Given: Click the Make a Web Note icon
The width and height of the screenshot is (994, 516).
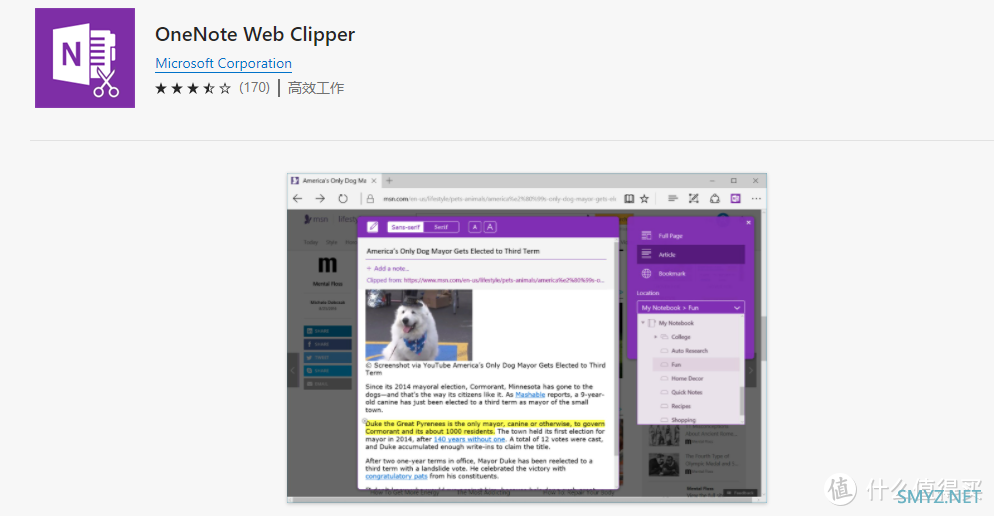Looking at the screenshot, I should pyautogui.click(x=694, y=198).
